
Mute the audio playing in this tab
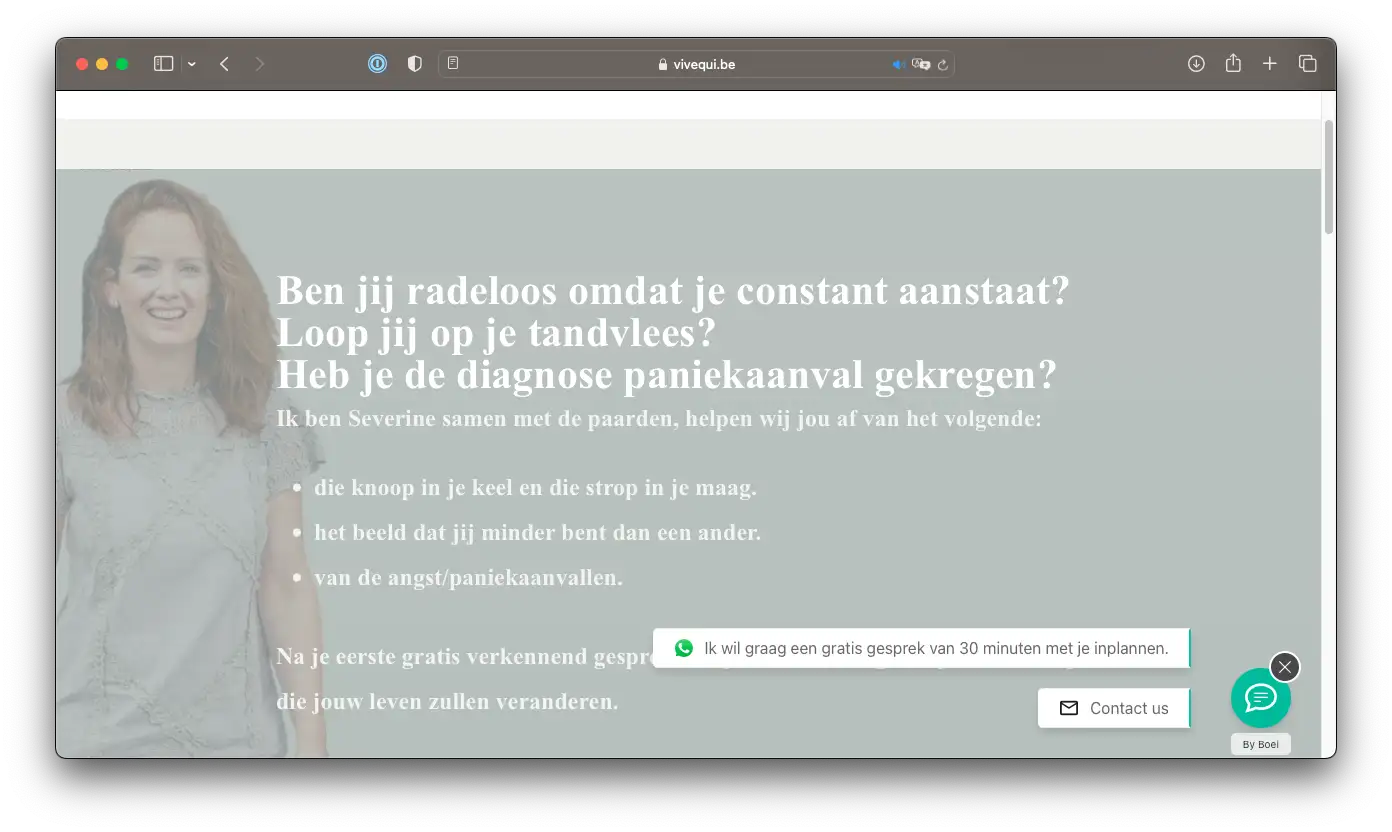(898, 64)
